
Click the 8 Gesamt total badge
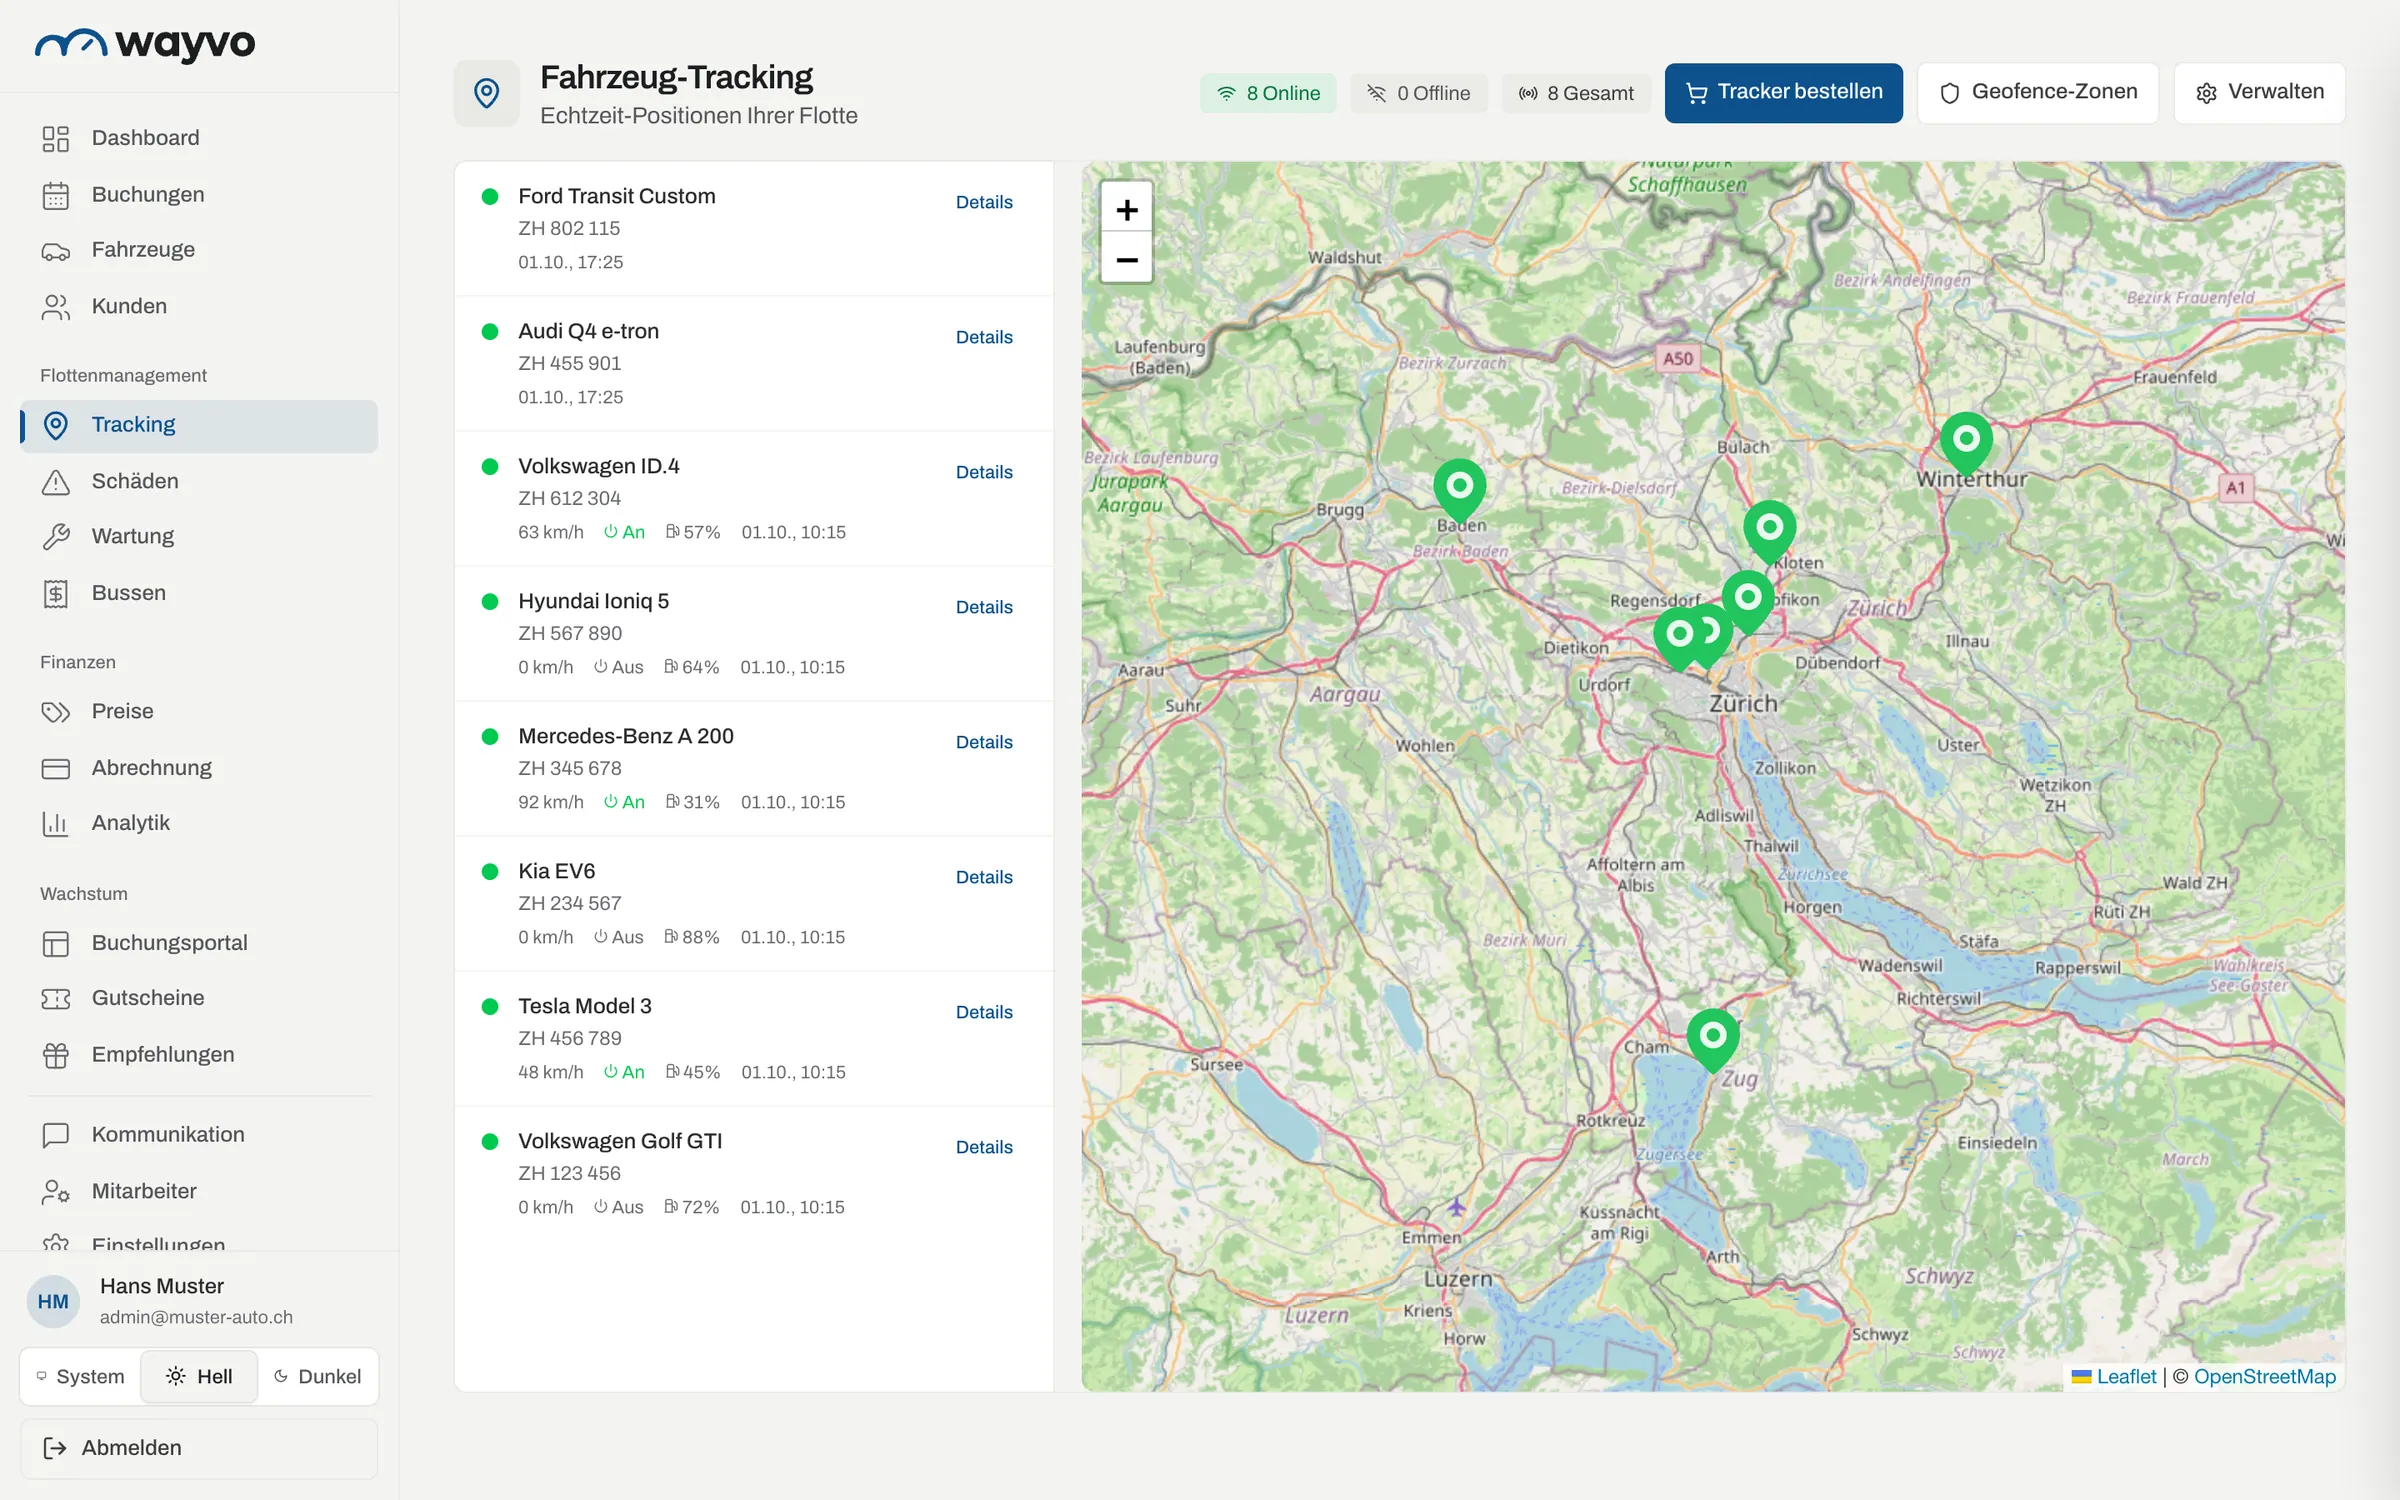1576,93
